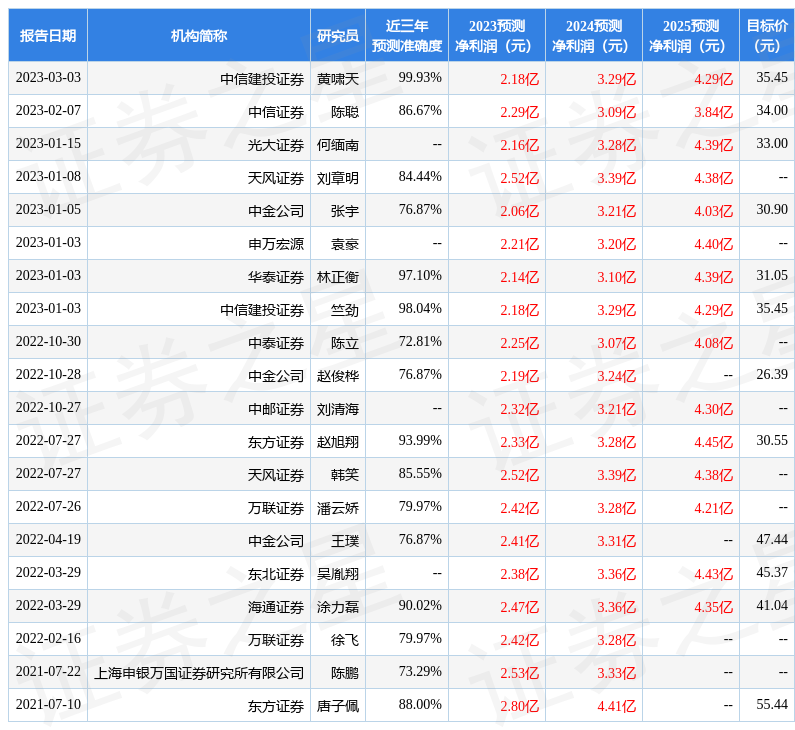Click target price 33.00
Screen dimensions: 795x730
[x=772, y=143]
